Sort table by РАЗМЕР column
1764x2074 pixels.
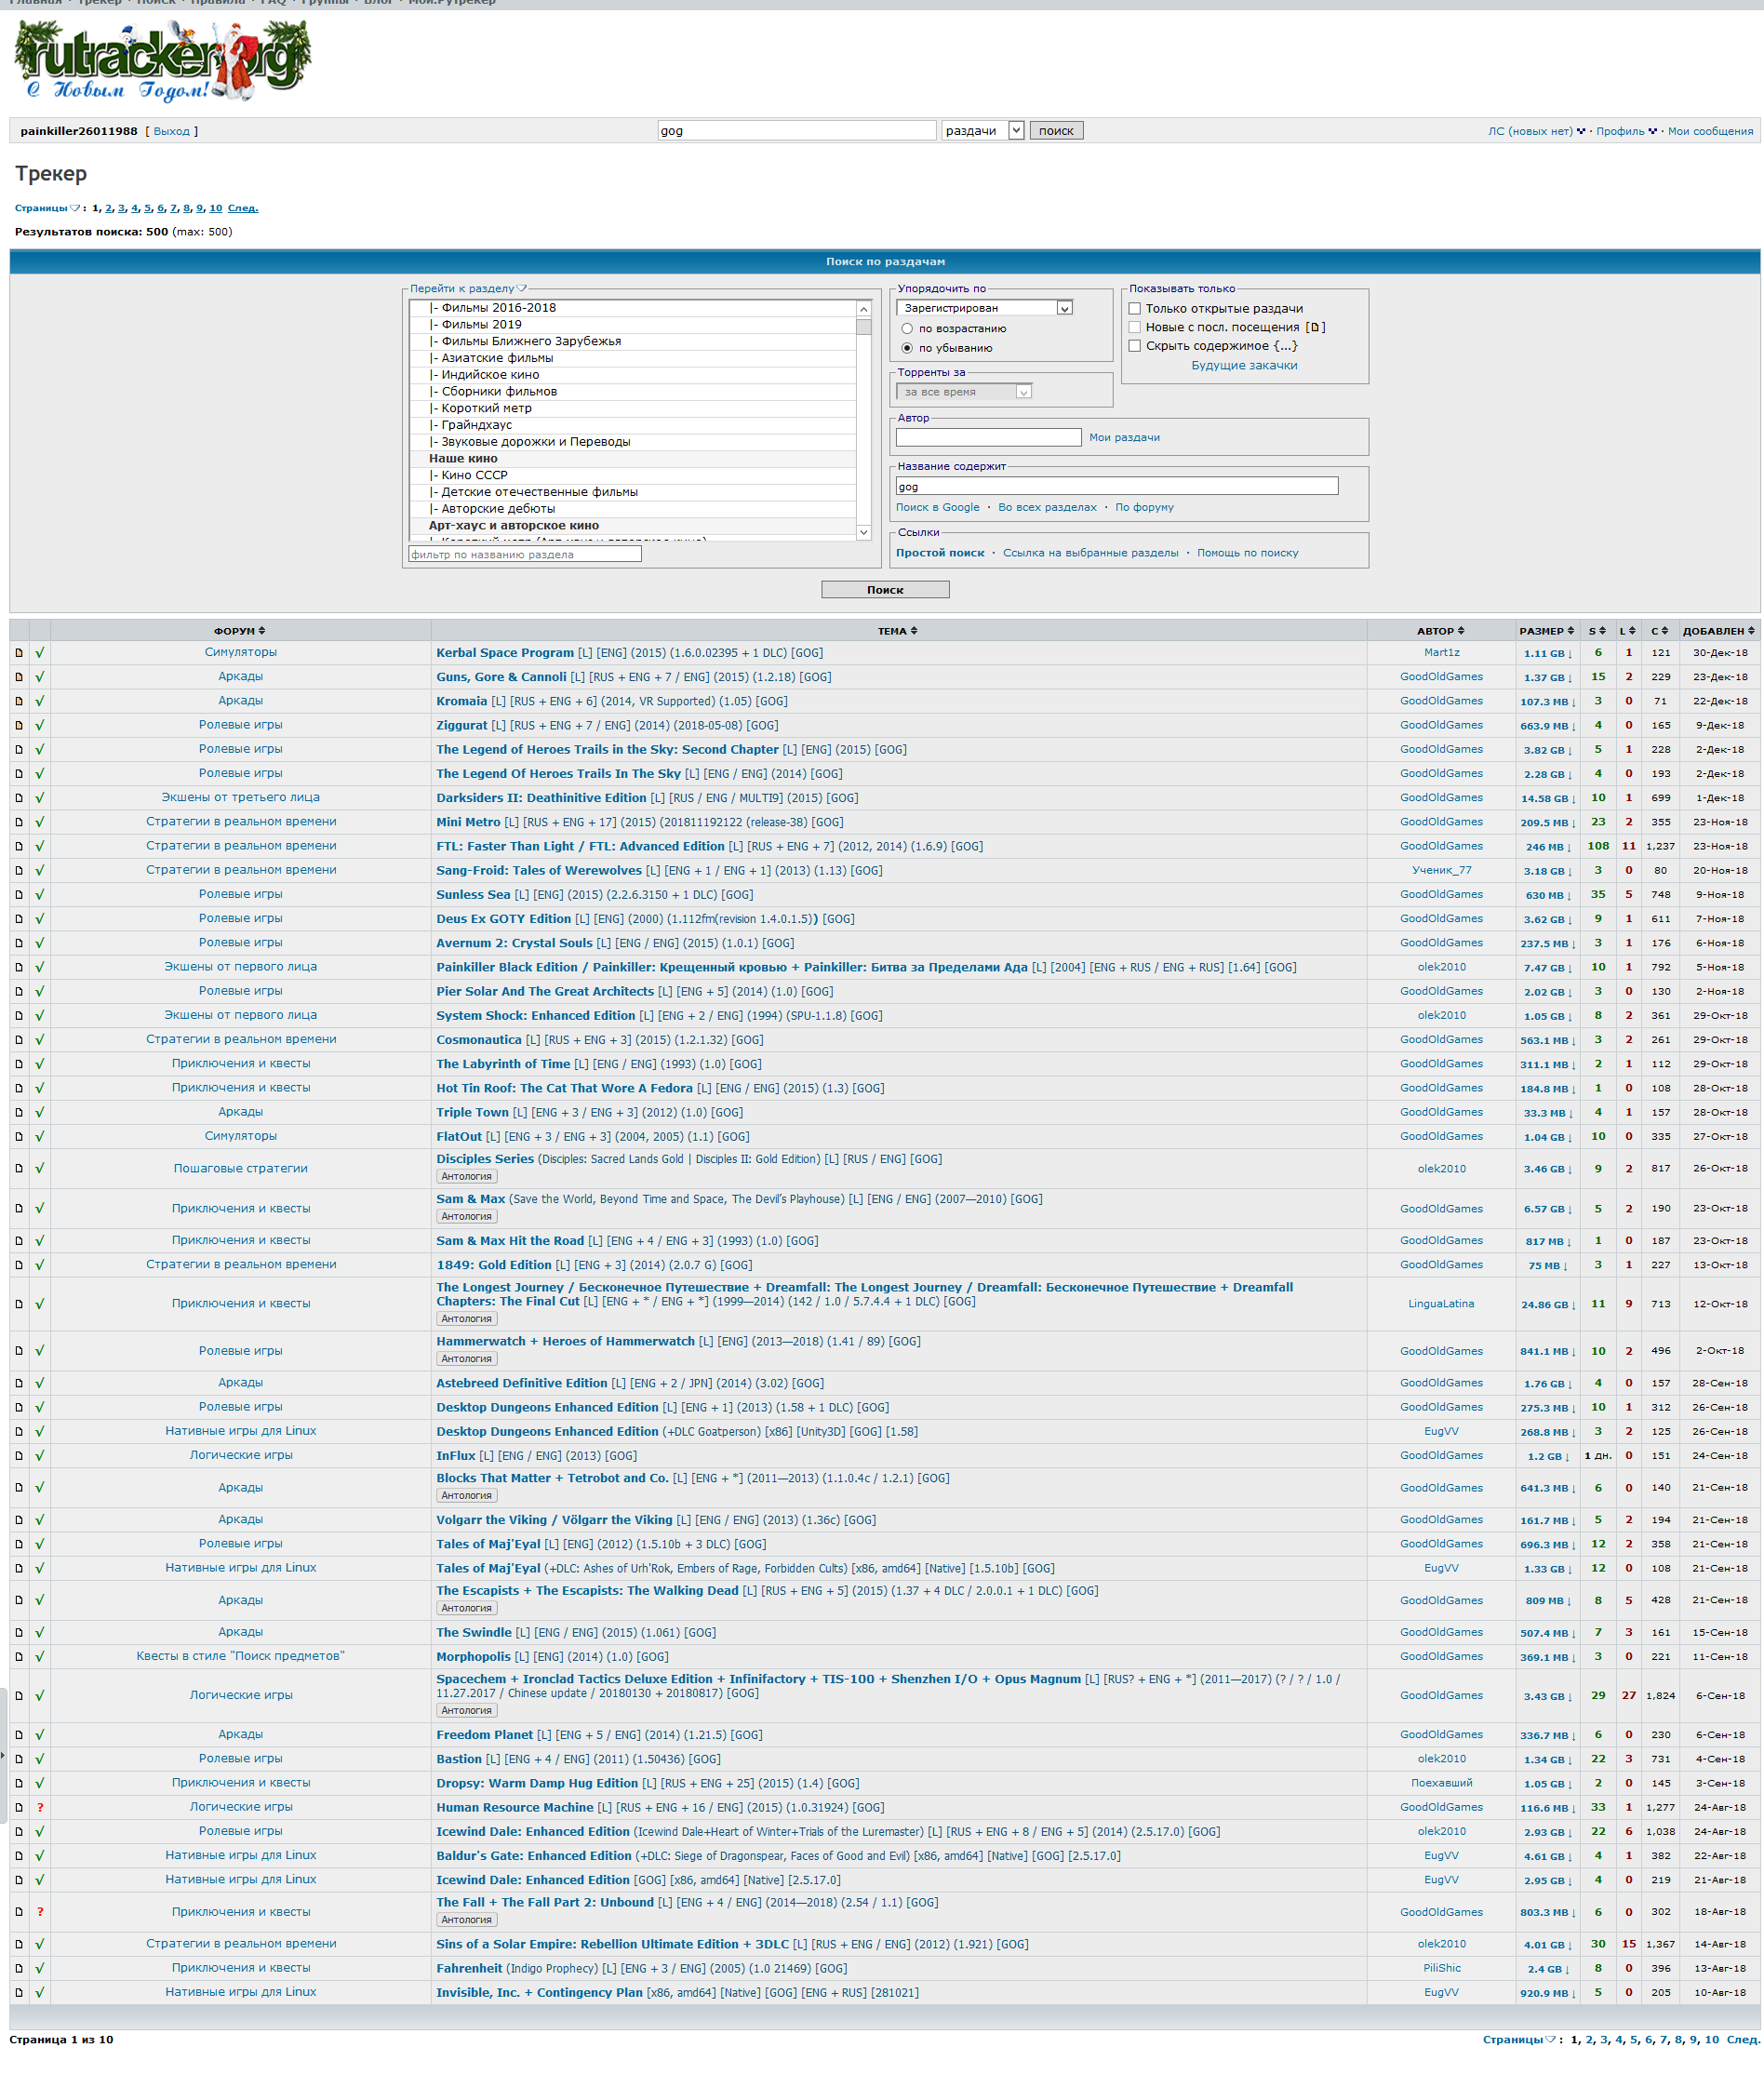coord(1546,631)
